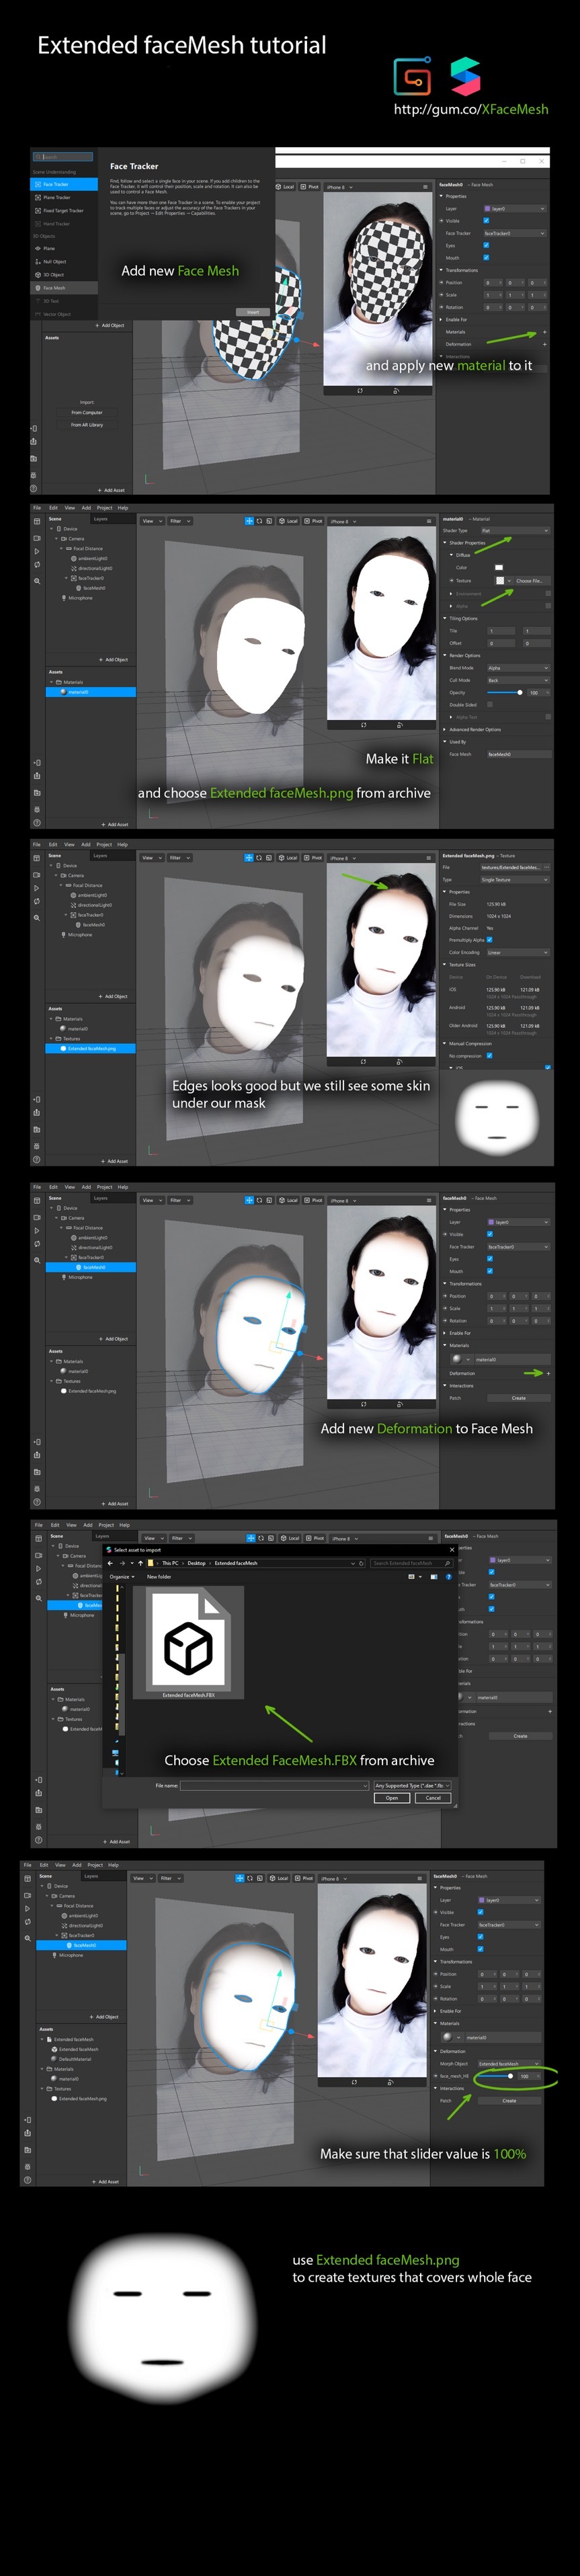Click Materials plus icon in the 'Add new Face Mesh' screenshot
Image resolution: width=580 pixels, height=2576 pixels.
coord(545,332)
